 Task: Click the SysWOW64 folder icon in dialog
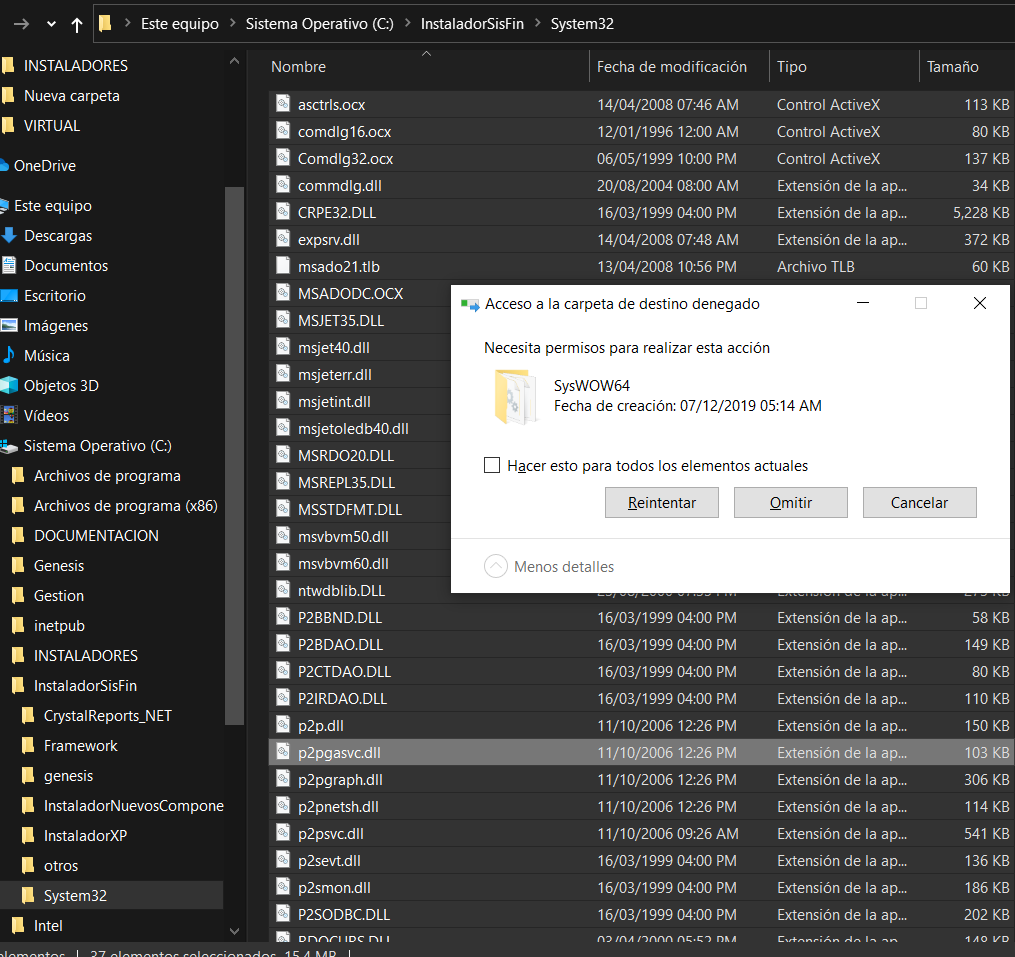click(515, 396)
